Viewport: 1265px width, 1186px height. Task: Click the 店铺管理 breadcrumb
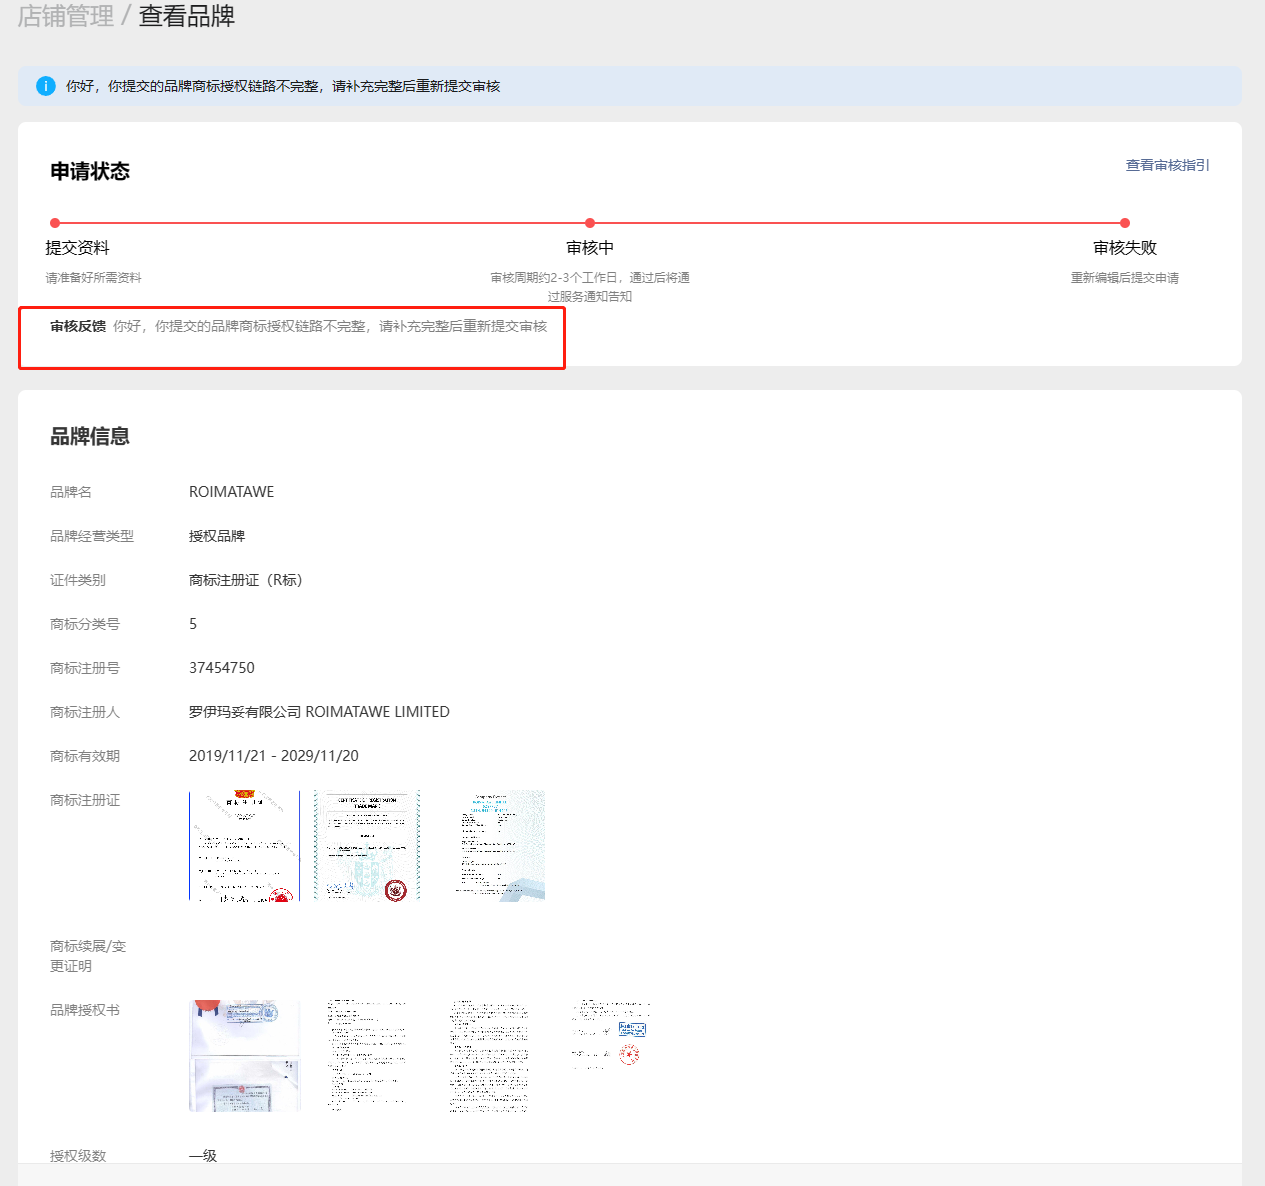pyautogui.click(x=65, y=16)
